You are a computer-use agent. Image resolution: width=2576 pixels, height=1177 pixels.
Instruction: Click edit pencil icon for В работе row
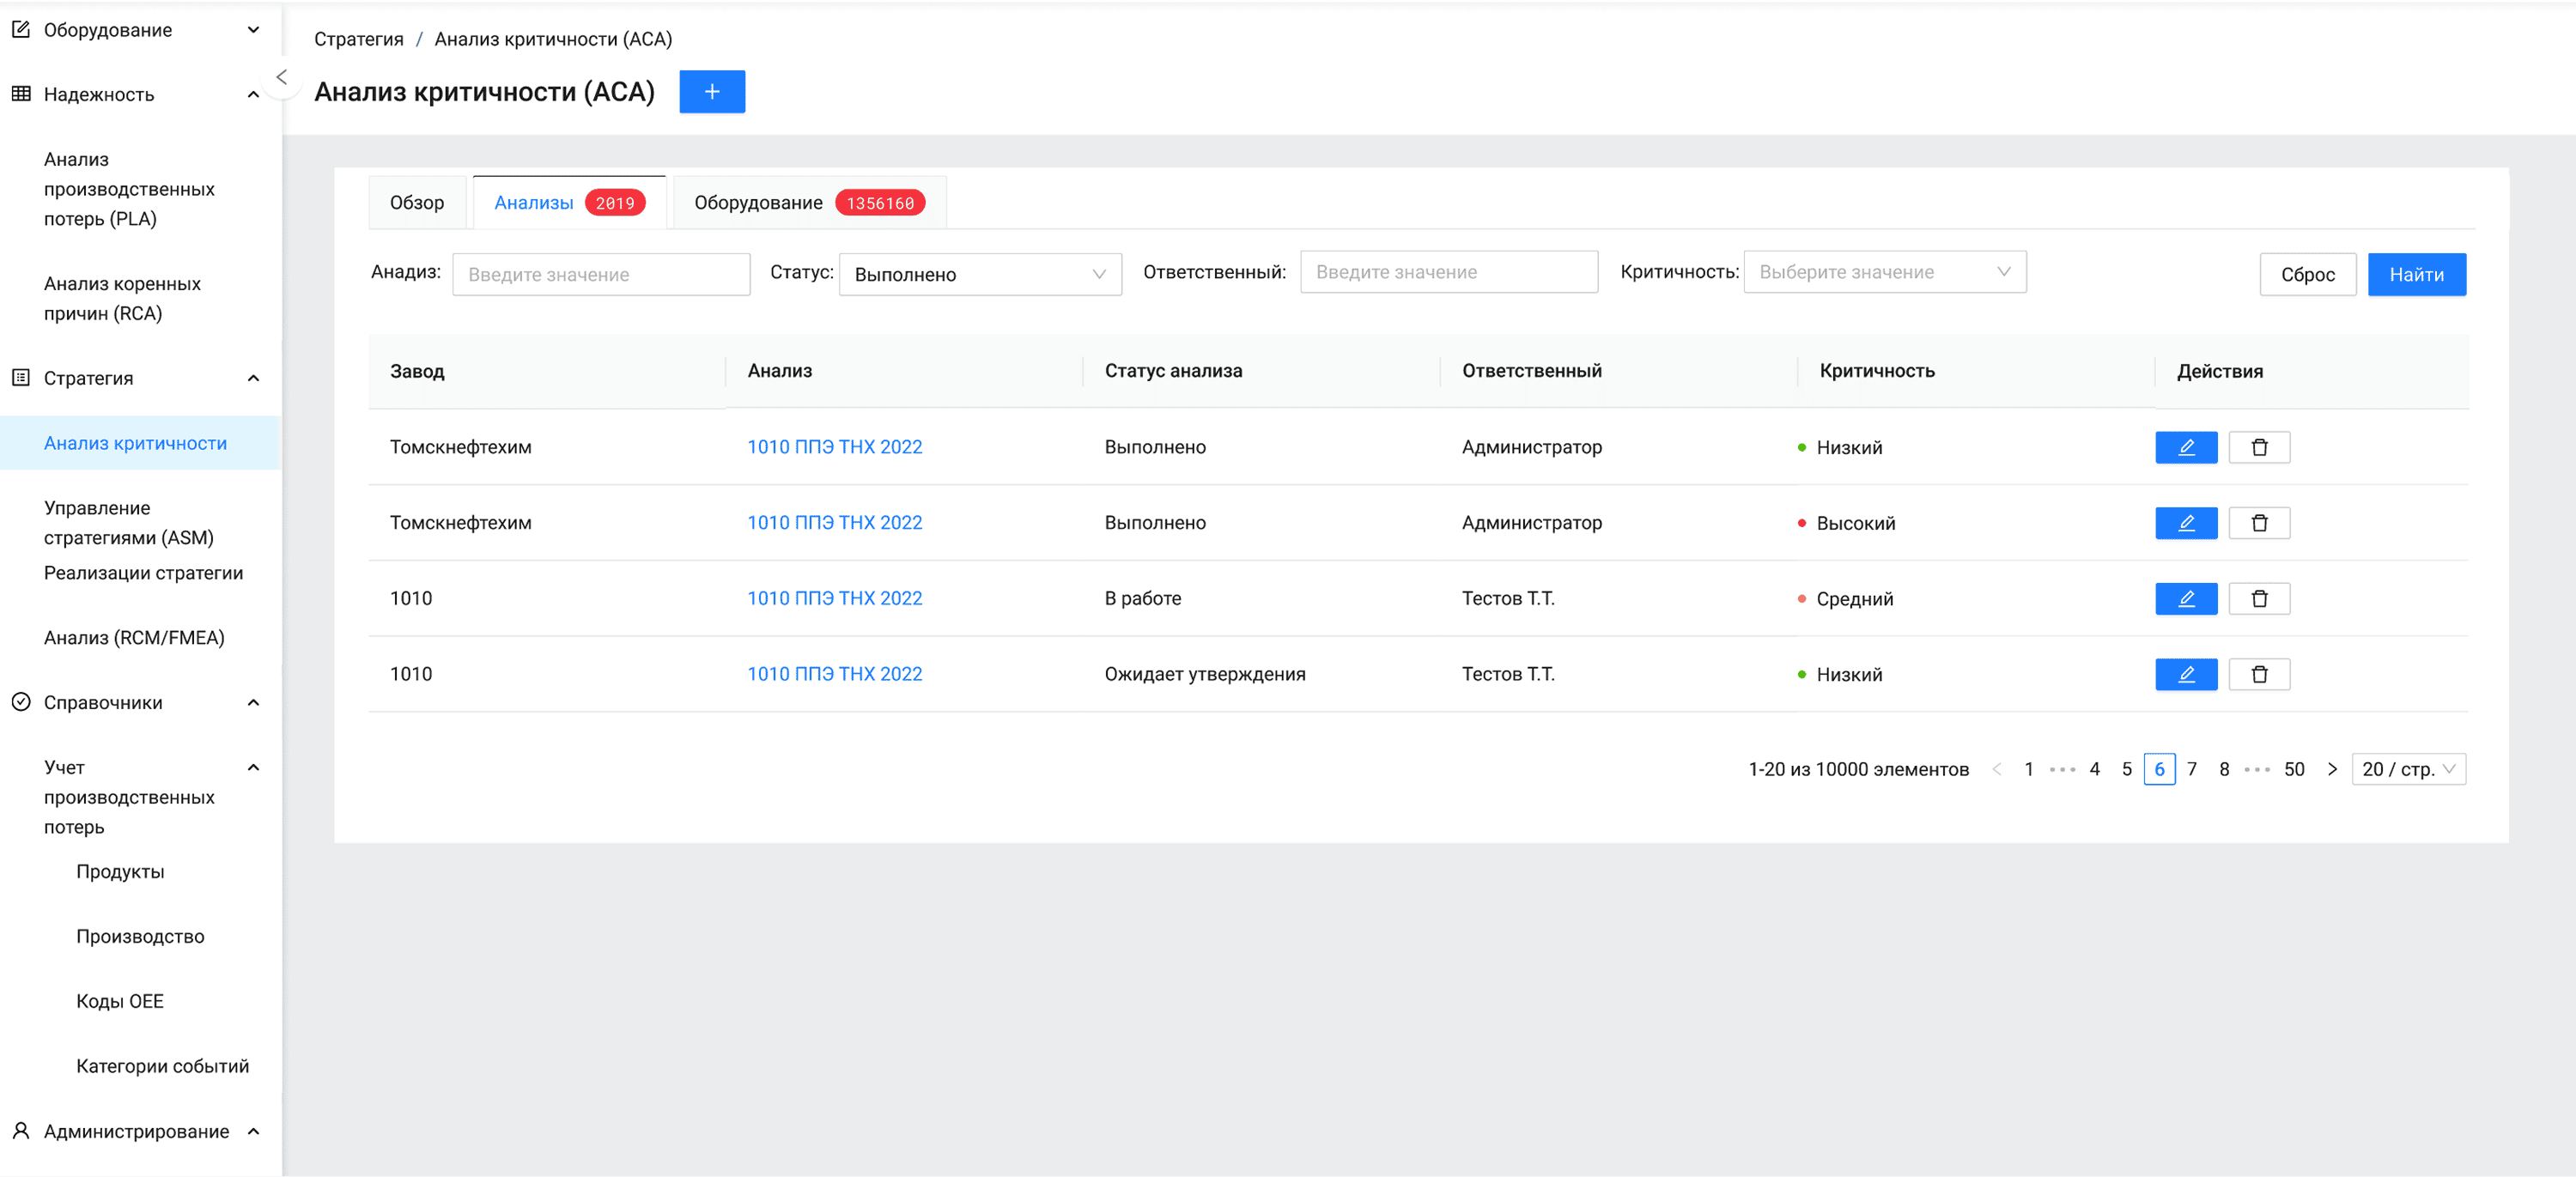(x=2185, y=598)
